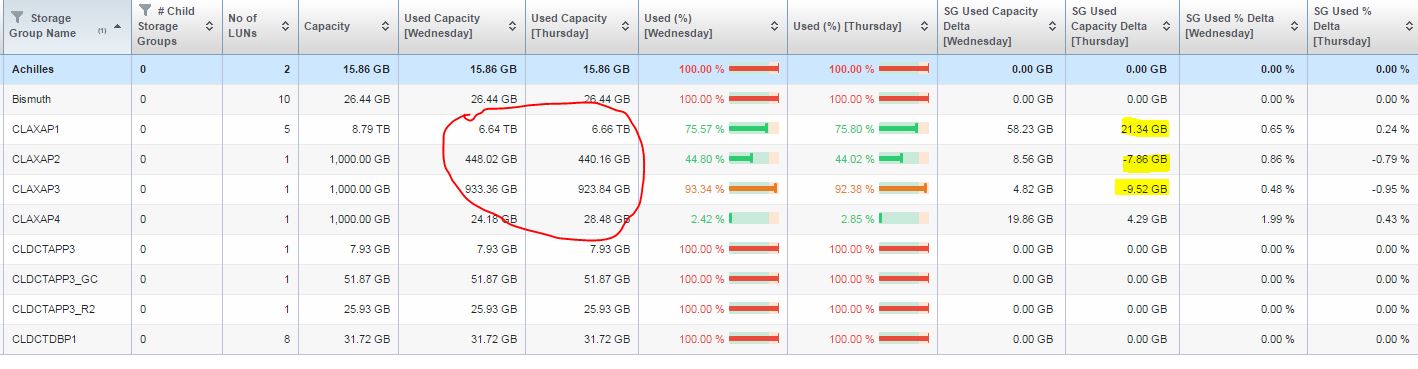Click the 4.29 GB delta cell

[x=1146, y=220]
